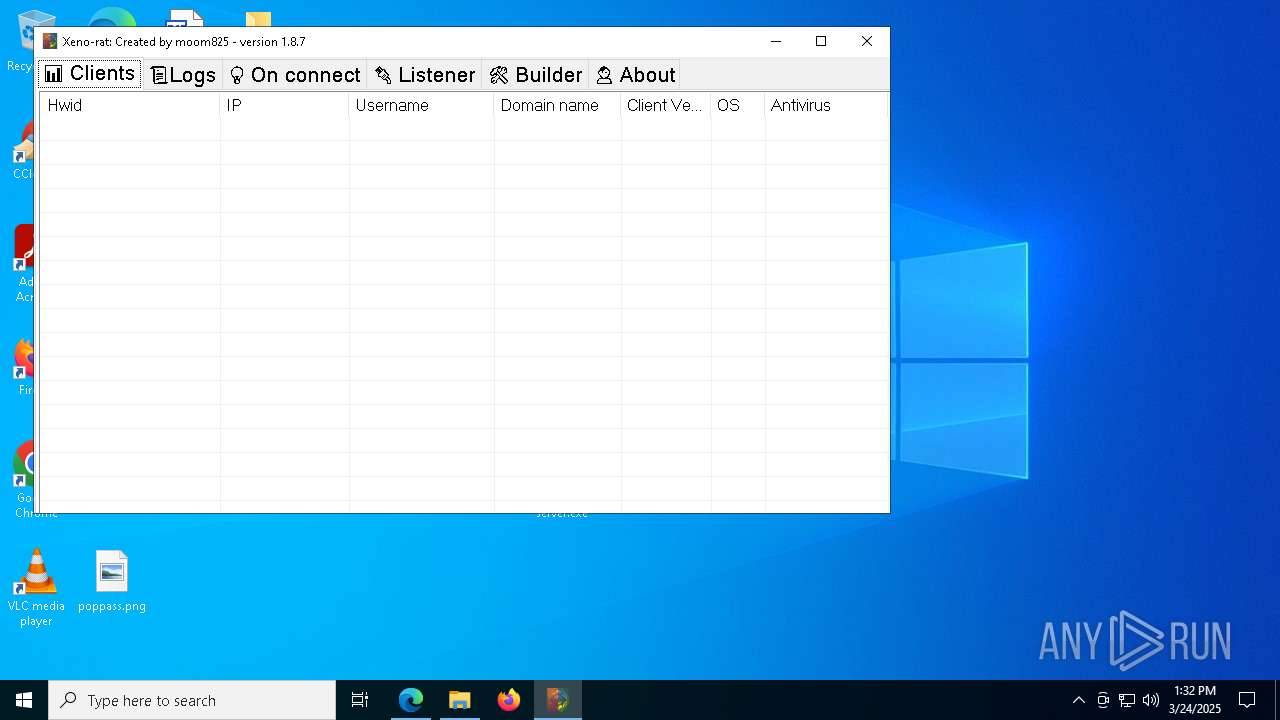Launch Microsoft Edge from the taskbar
The height and width of the screenshot is (720, 1280).
click(411, 700)
